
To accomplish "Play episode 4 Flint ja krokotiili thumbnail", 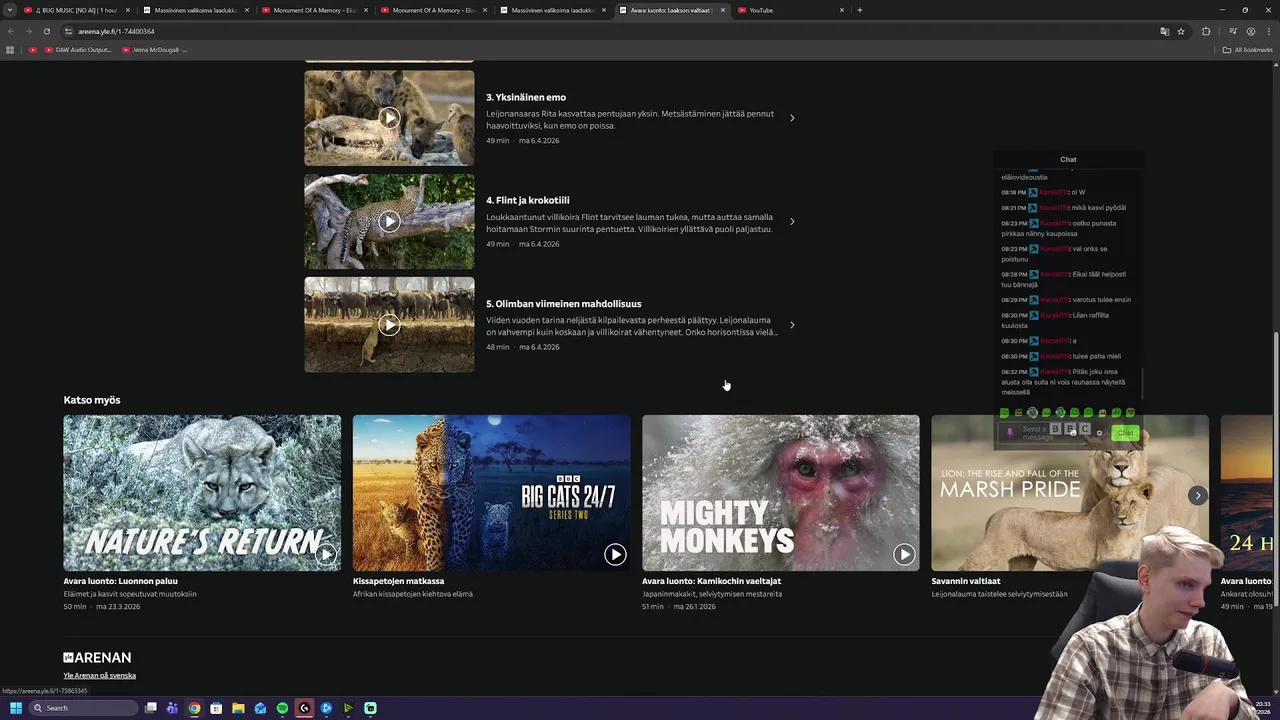I will click(x=389, y=221).
